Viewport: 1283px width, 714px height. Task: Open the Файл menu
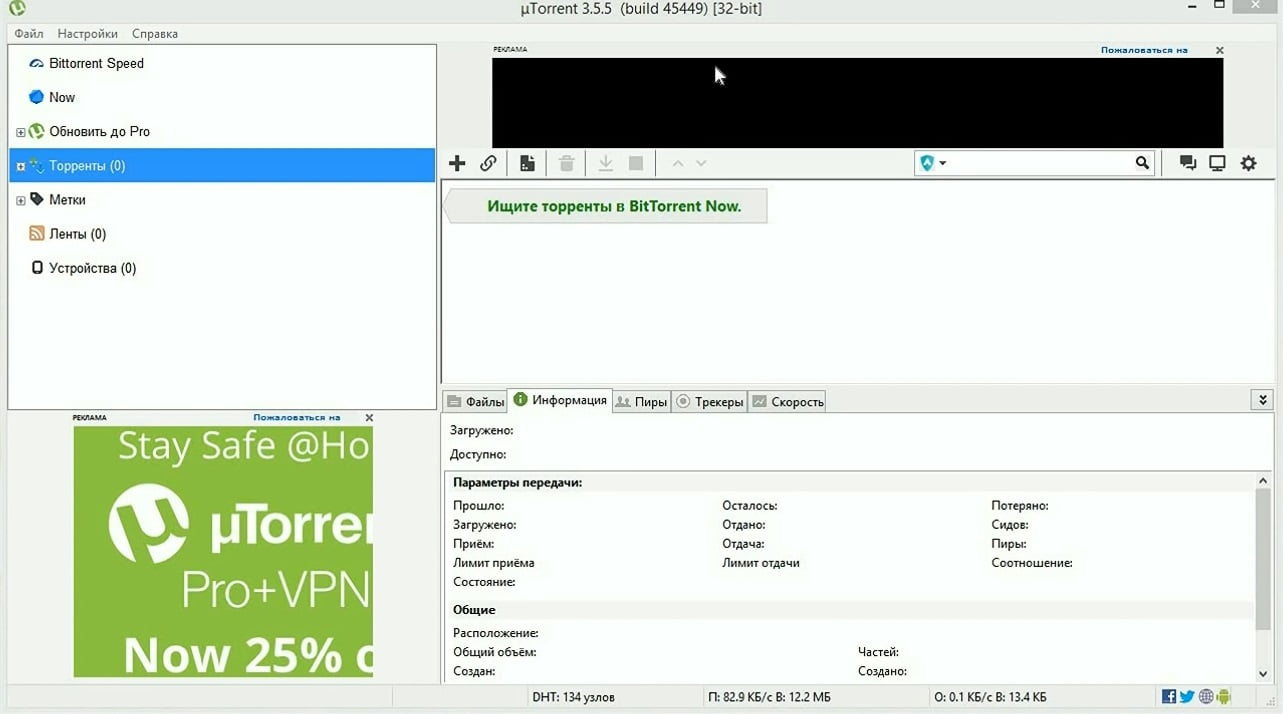coord(29,33)
